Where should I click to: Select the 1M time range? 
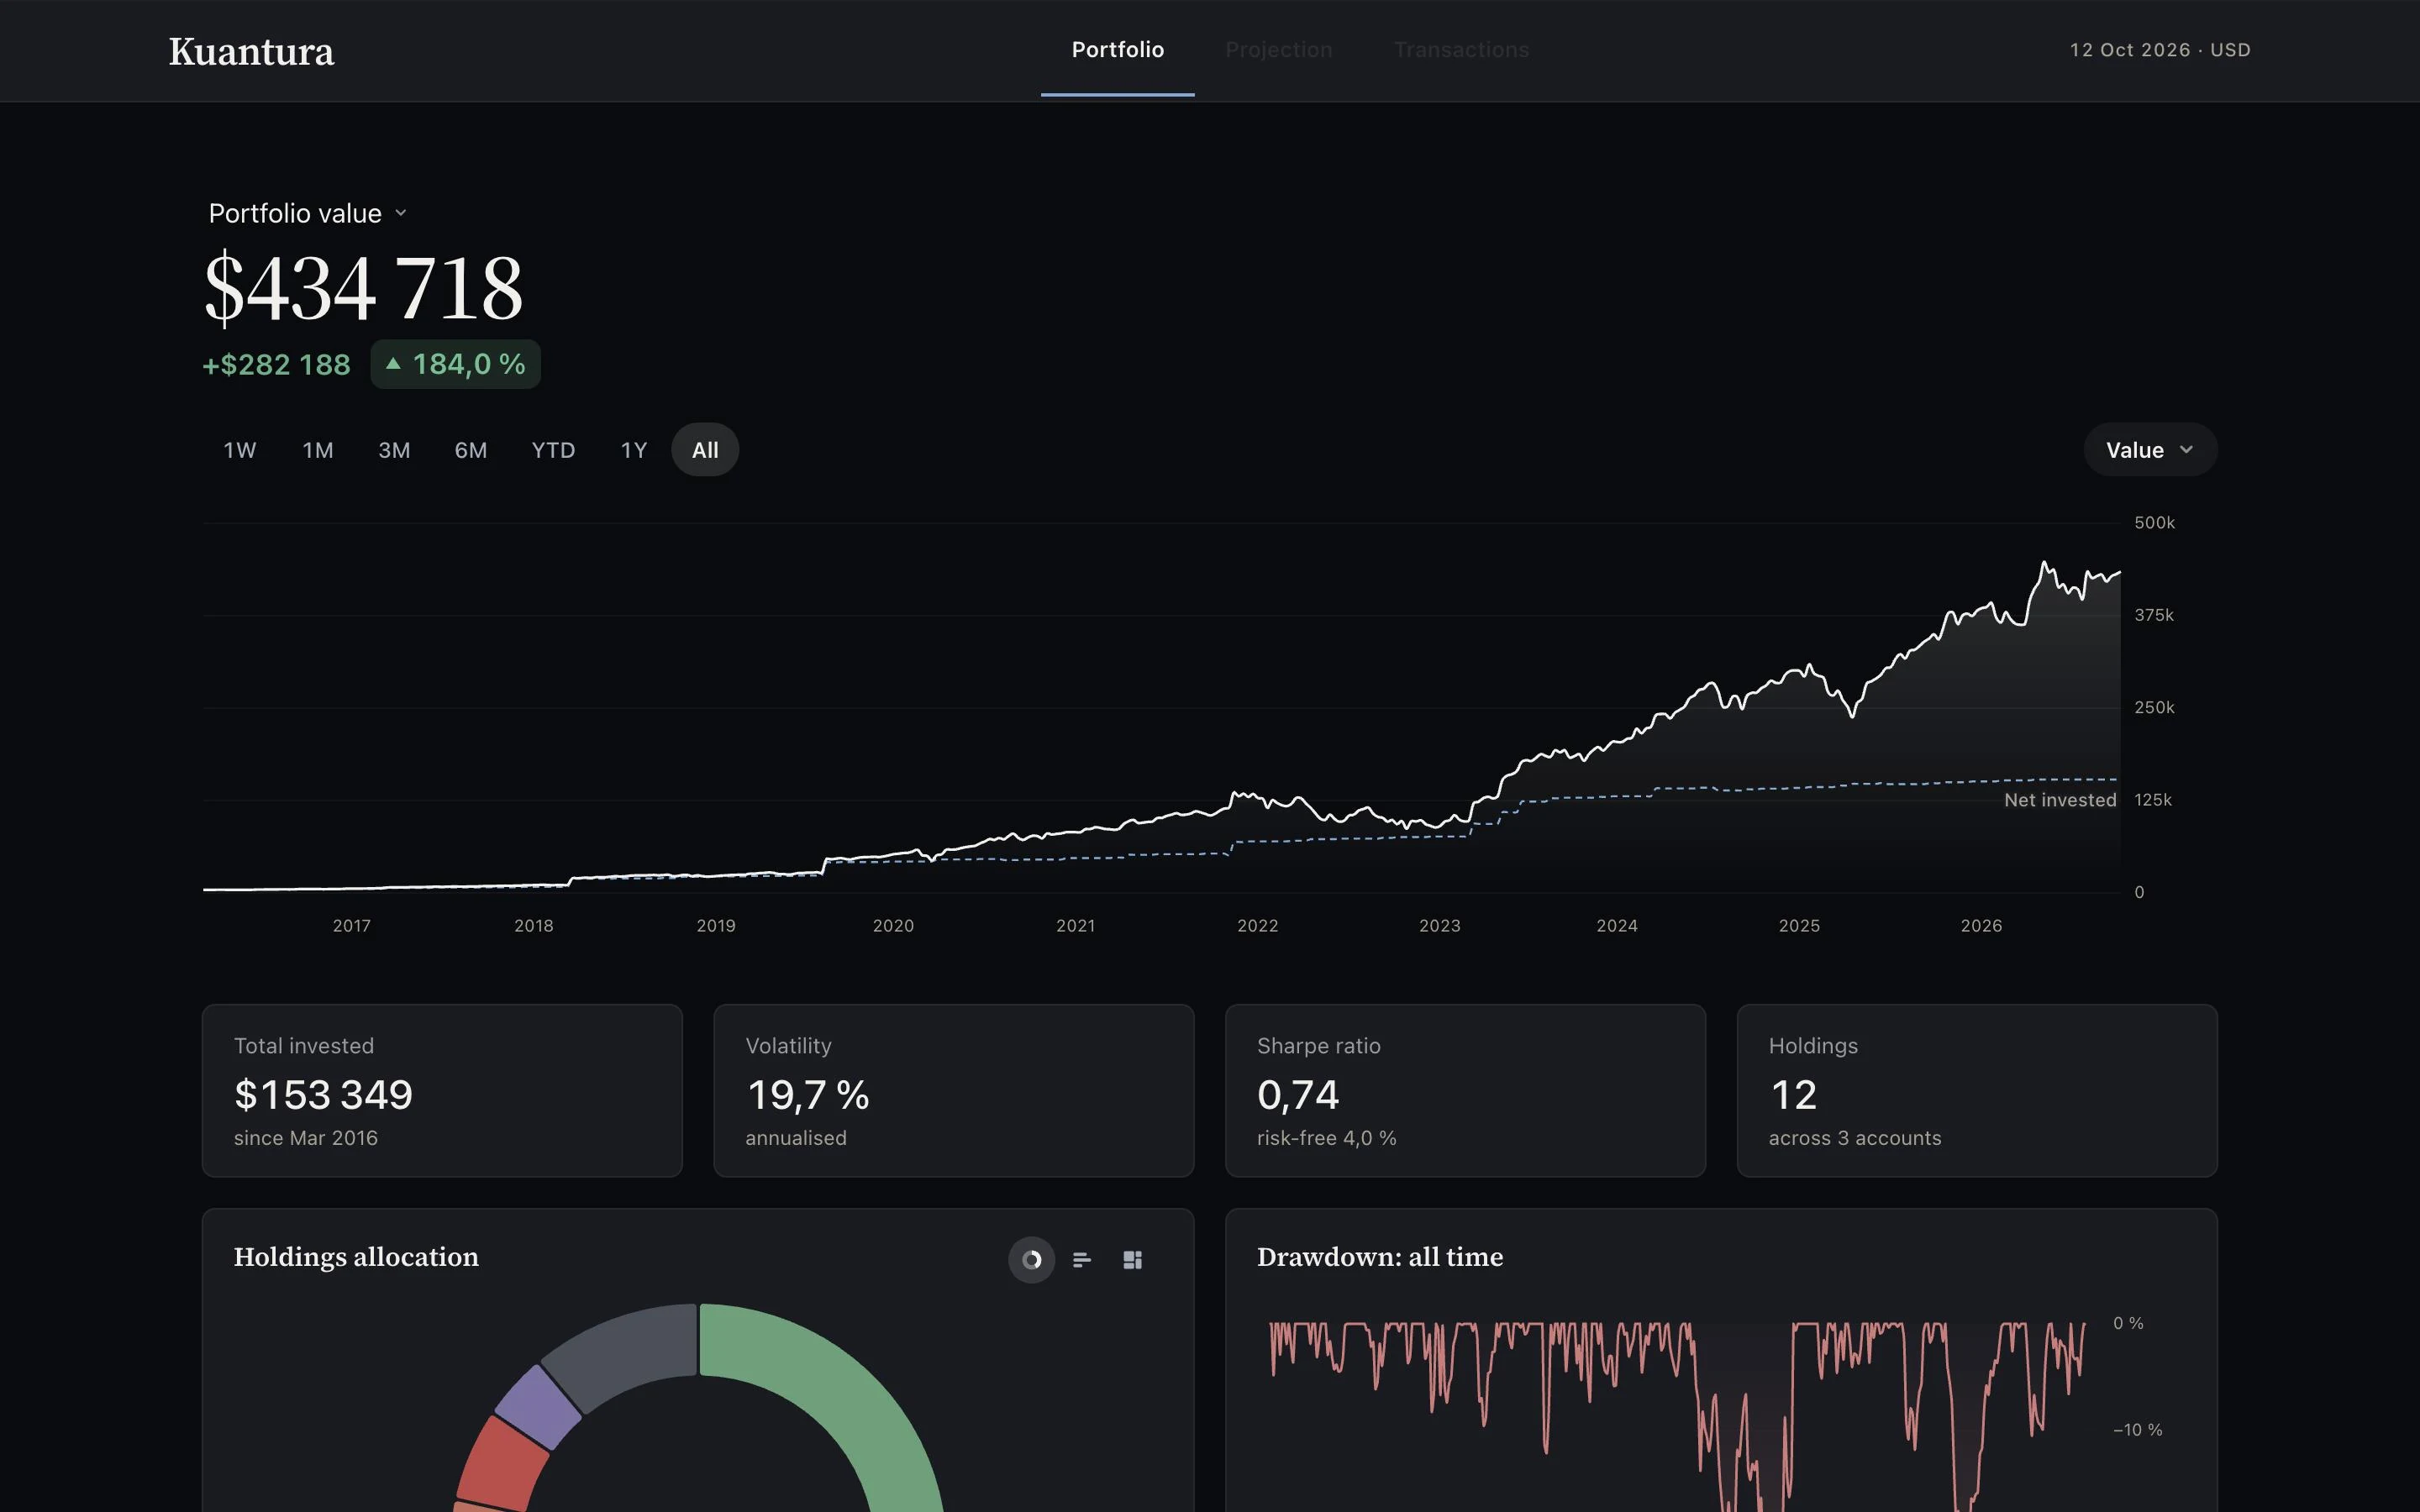318,450
